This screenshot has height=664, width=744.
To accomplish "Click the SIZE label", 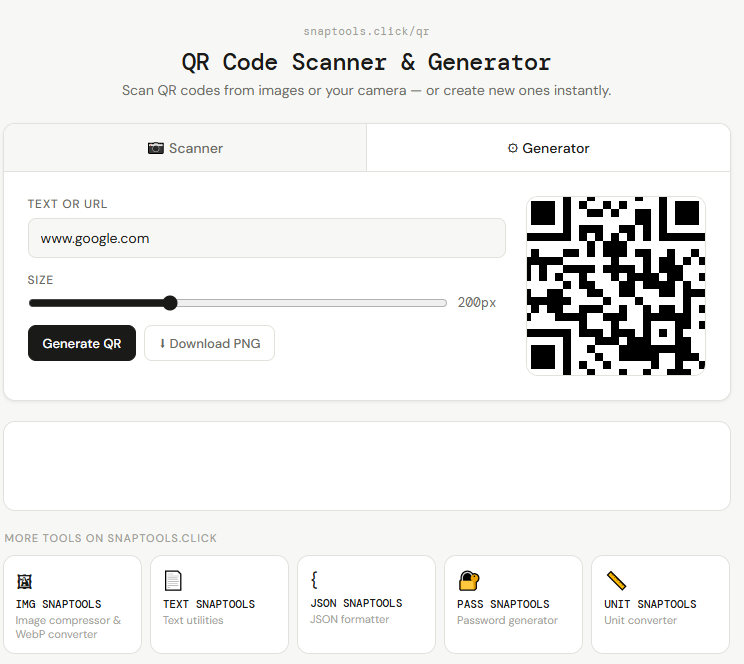I will point(40,280).
